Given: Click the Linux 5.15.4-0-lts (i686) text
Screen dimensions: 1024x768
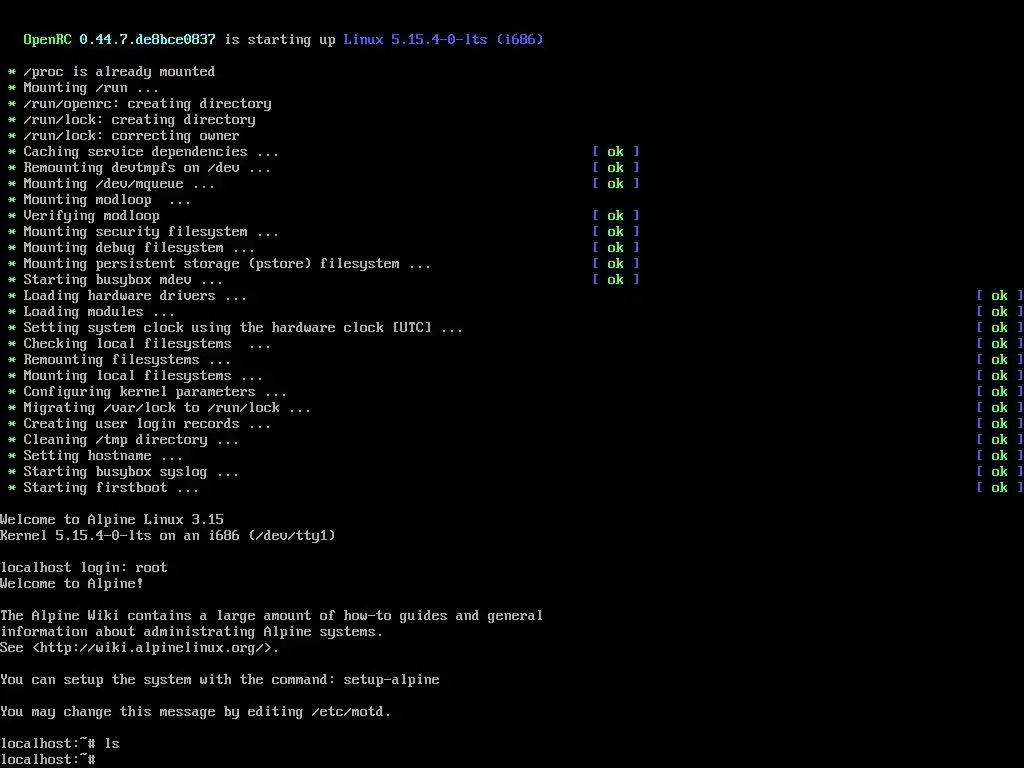Looking at the screenshot, I should pyautogui.click(x=443, y=39).
